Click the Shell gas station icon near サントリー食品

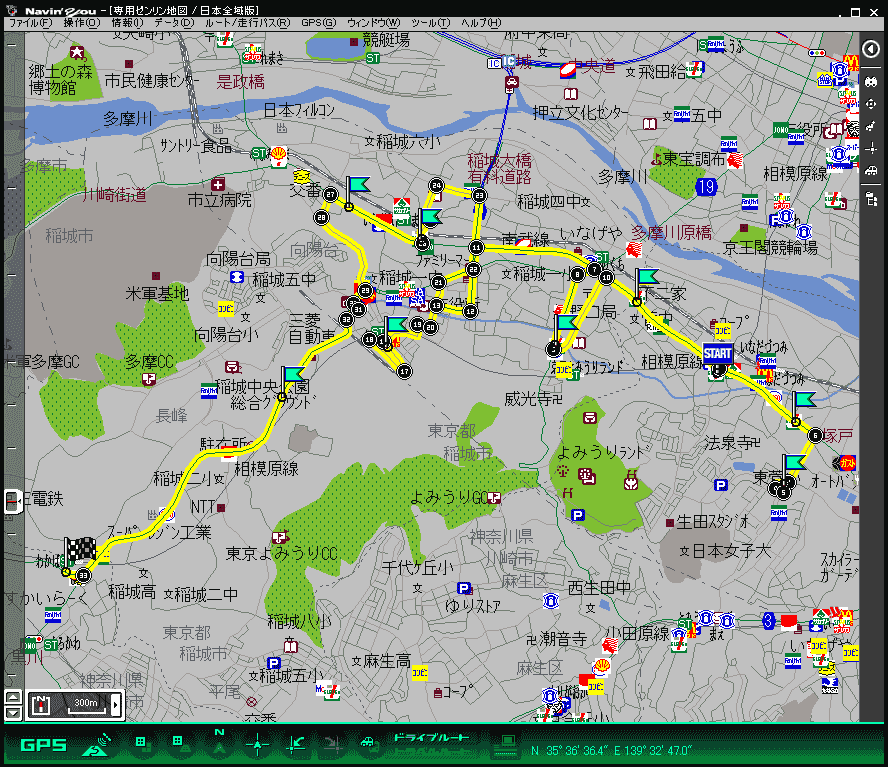pos(279,156)
